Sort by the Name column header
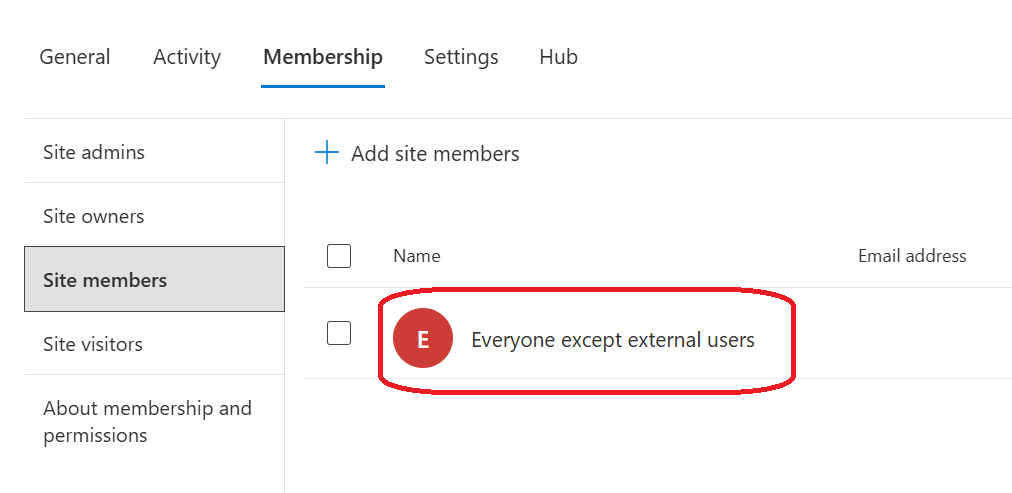 click(417, 256)
